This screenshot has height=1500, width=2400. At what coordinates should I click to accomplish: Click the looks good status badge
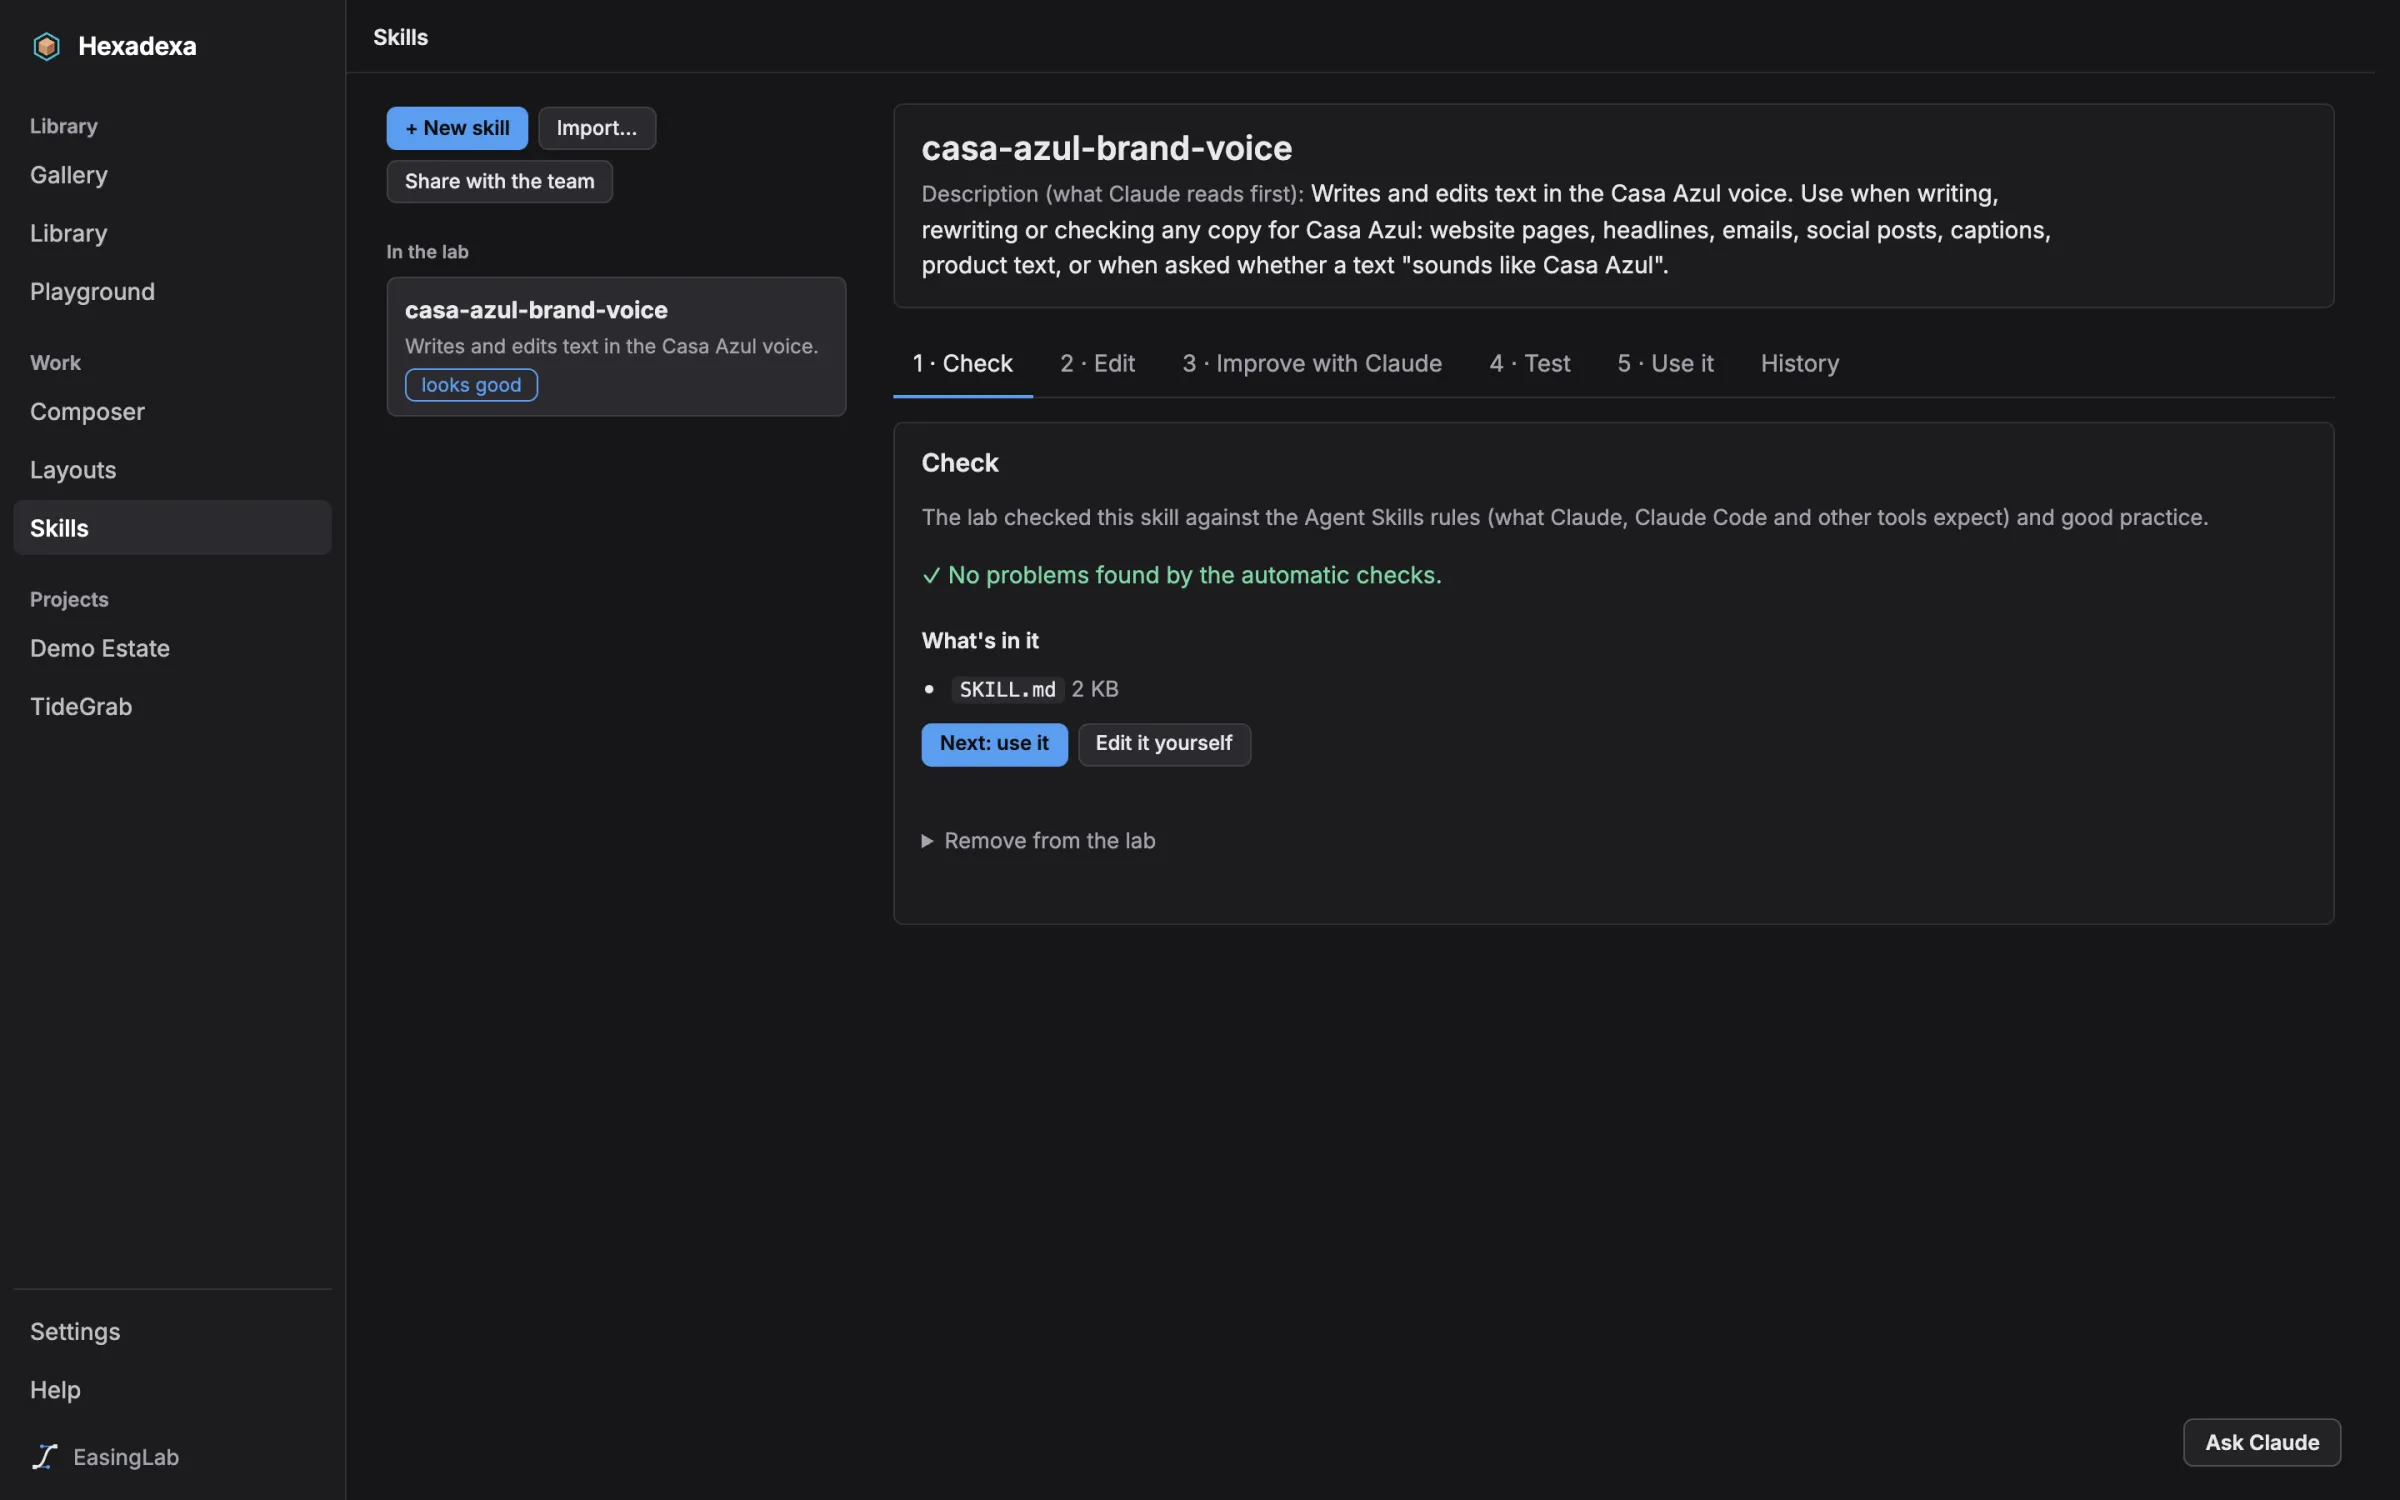click(x=471, y=385)
